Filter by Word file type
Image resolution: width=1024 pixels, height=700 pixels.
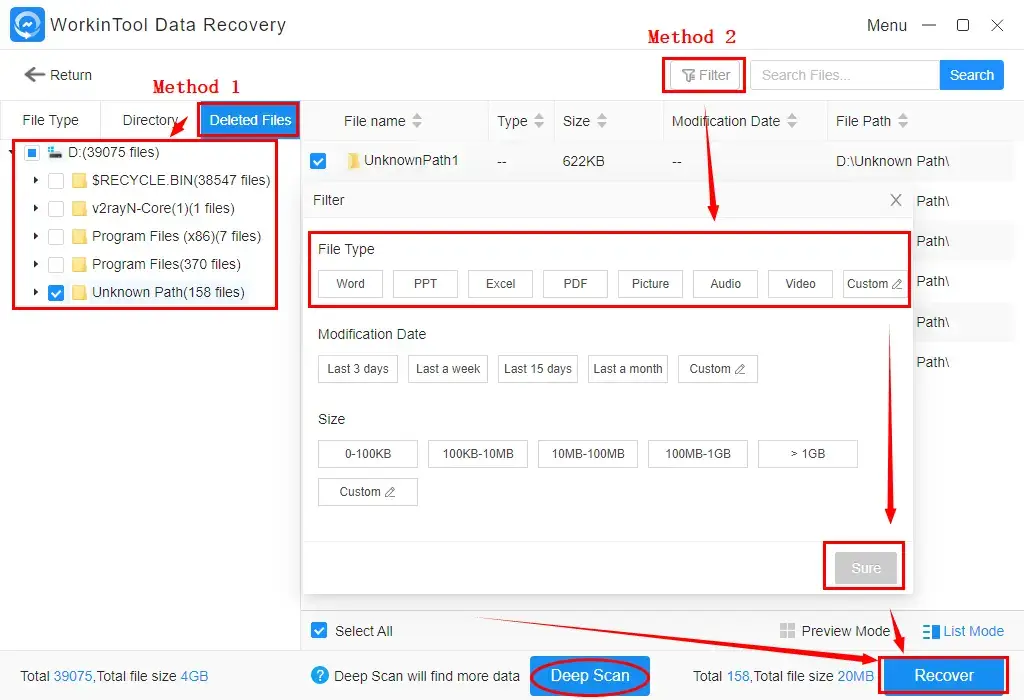click(350, 284)
